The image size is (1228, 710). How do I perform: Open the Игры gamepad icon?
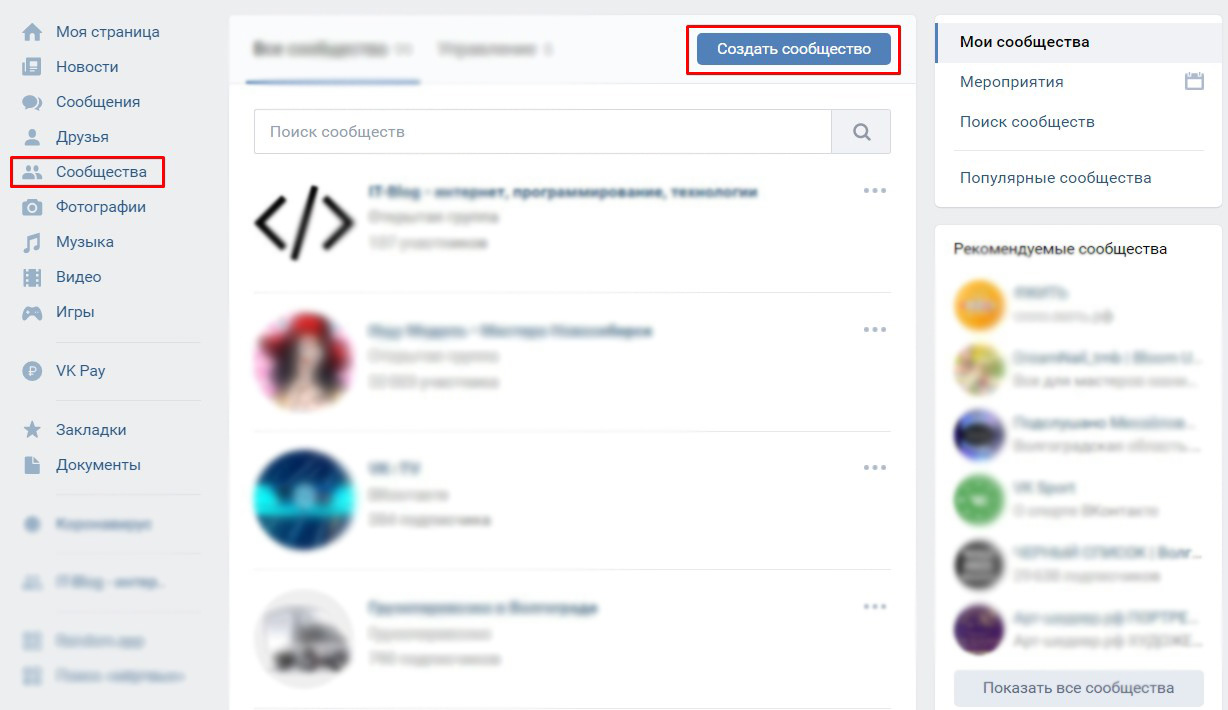[32, 312]
